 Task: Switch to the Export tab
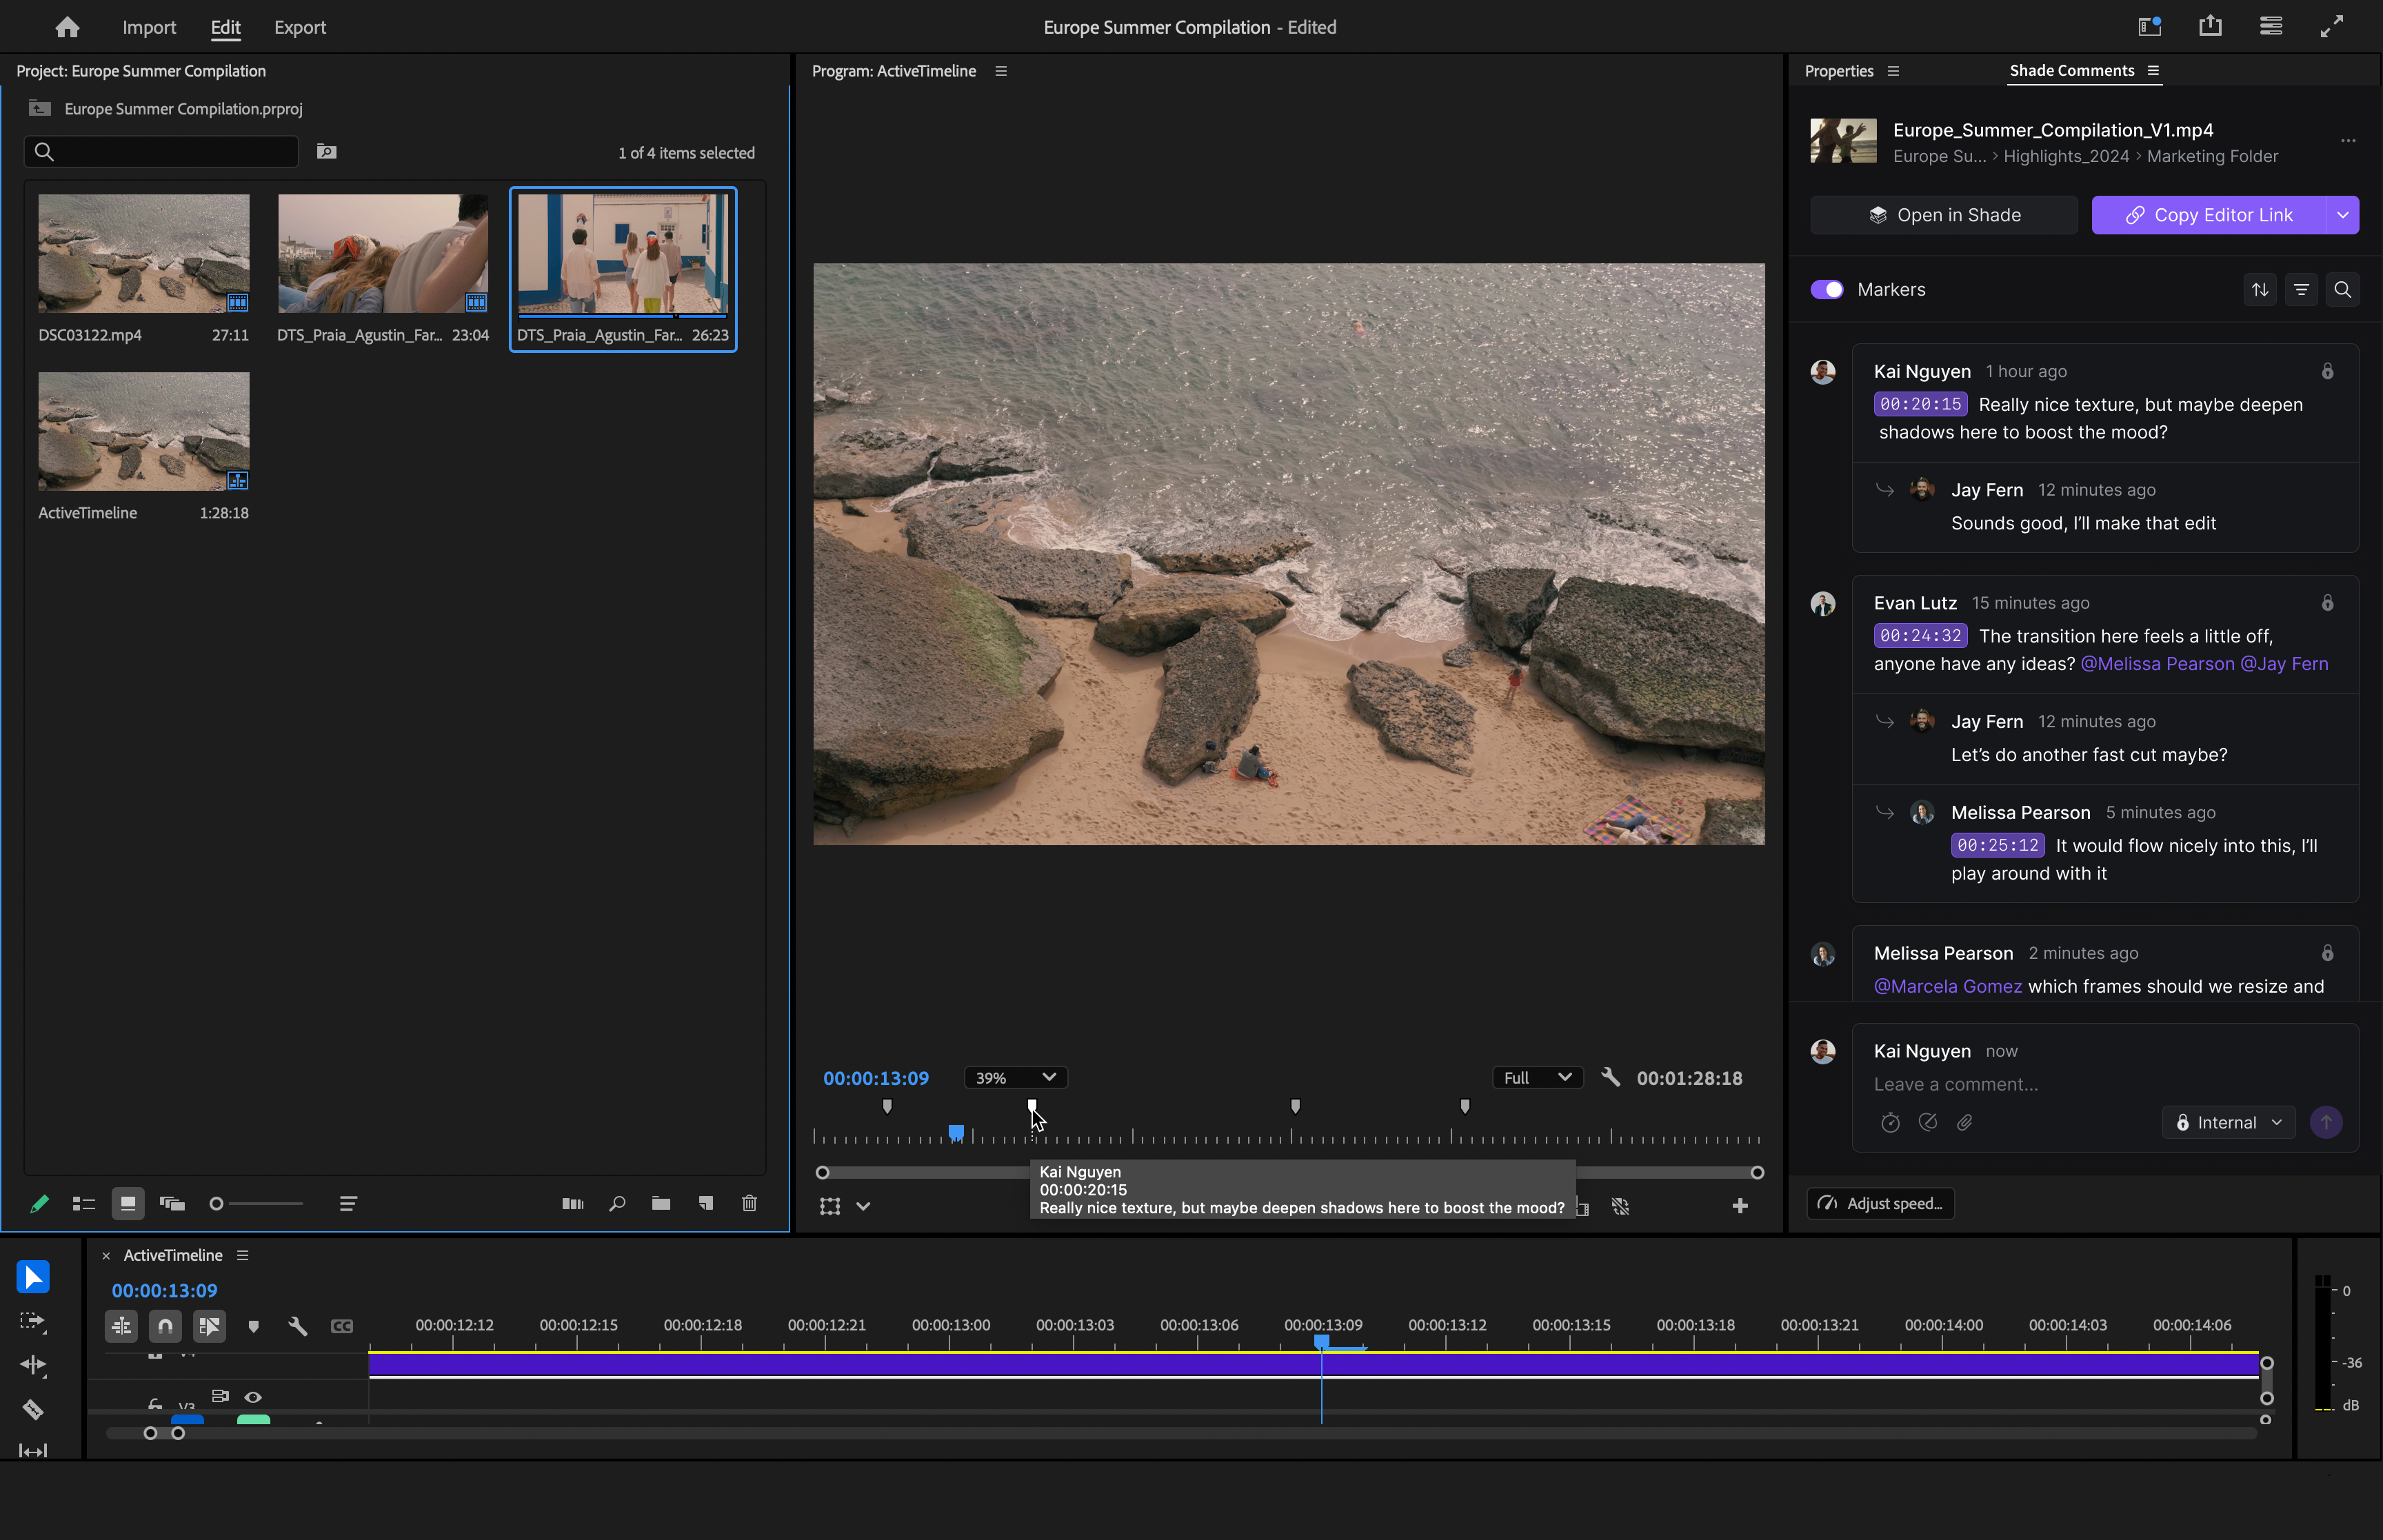pyautogui.click(x=299, y=27)
